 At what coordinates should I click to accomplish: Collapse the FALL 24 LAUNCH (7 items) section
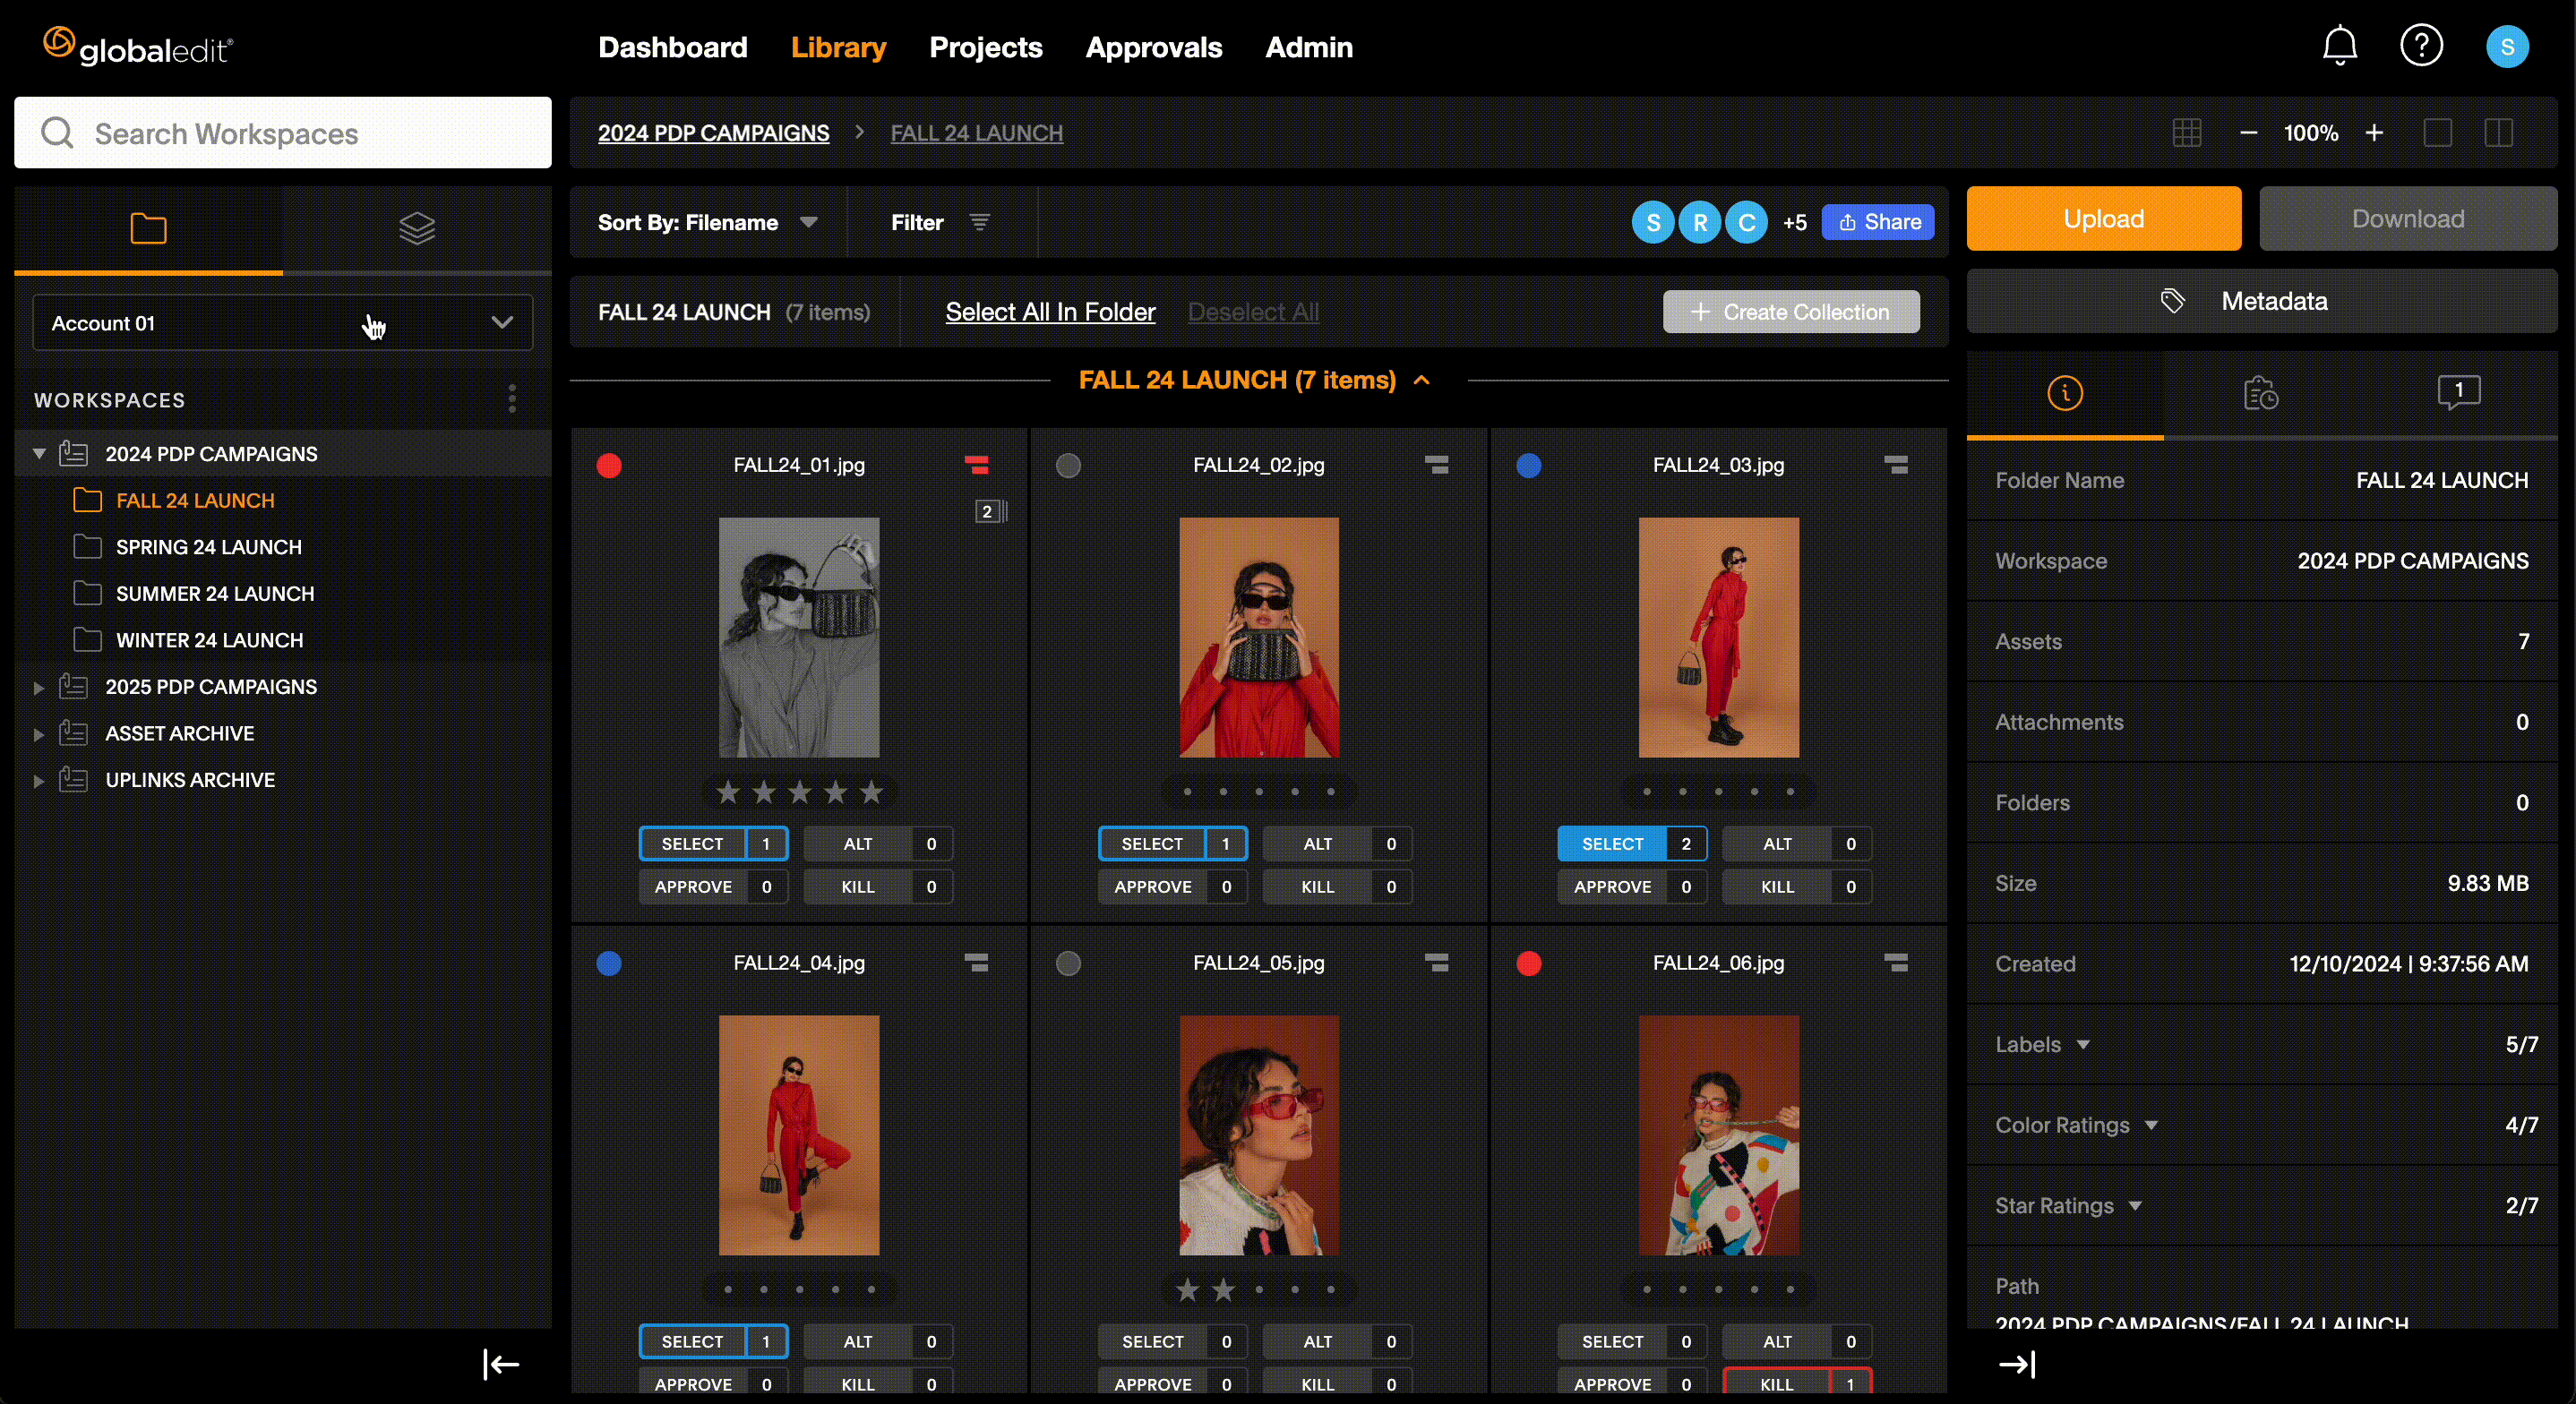click(1421, 380)
